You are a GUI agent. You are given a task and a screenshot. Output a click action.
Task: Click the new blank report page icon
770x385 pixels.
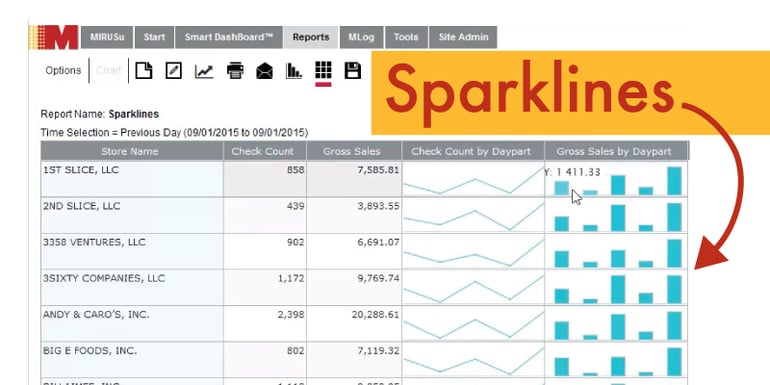(143, 71)
